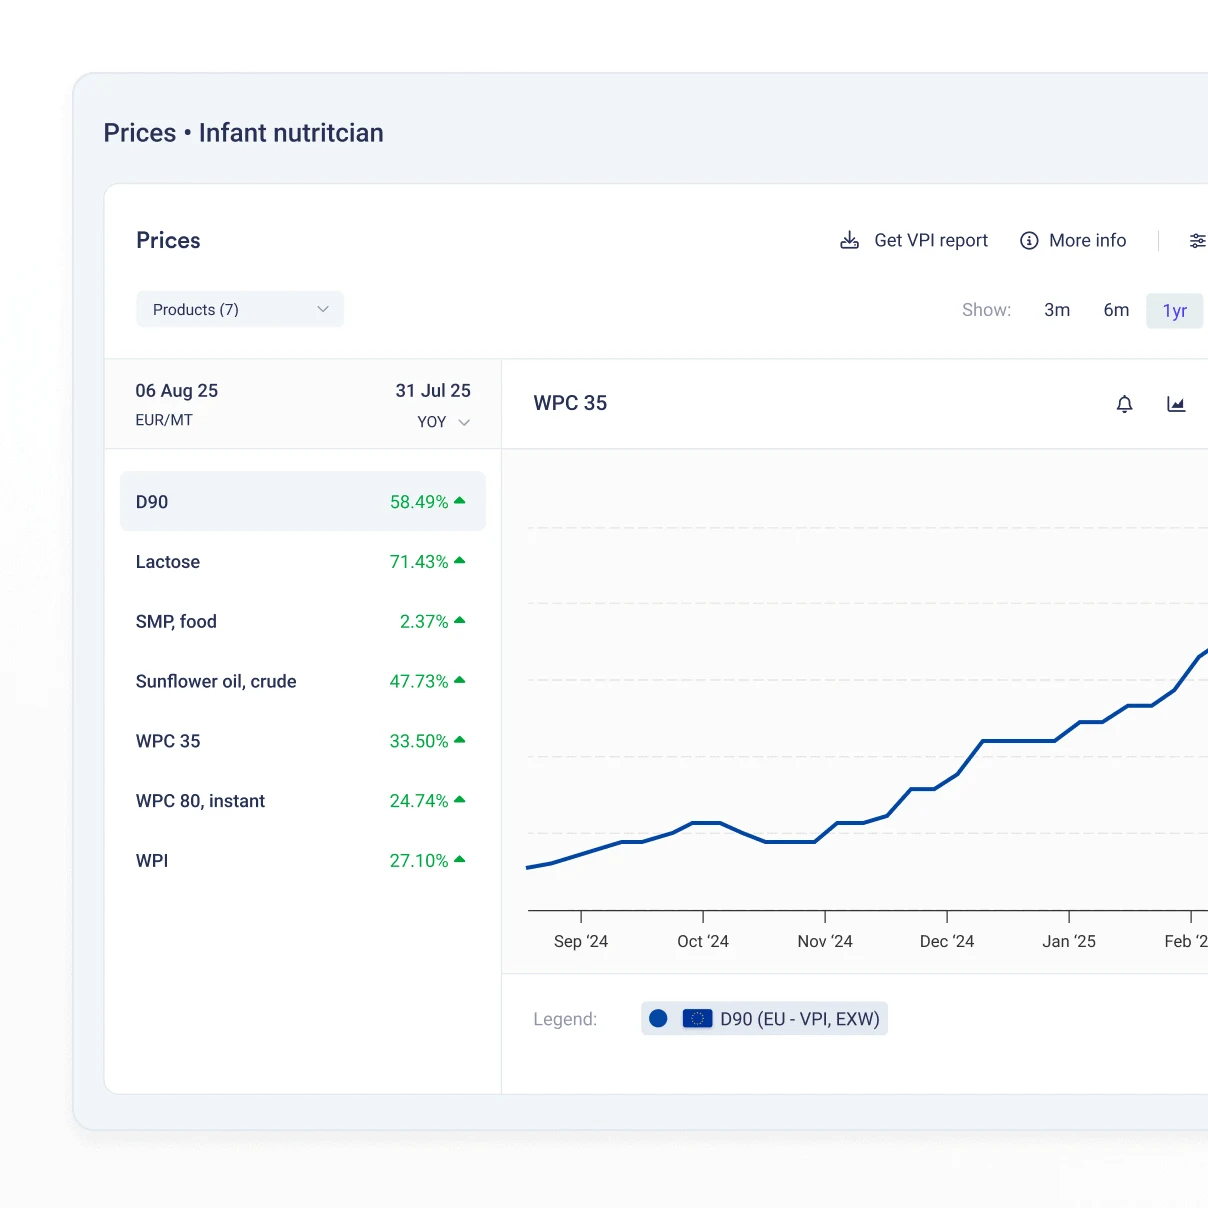Click the 24.74% value for WPC 80
The height and width of the screenshot is (1208, 1208).
[419, 801]
